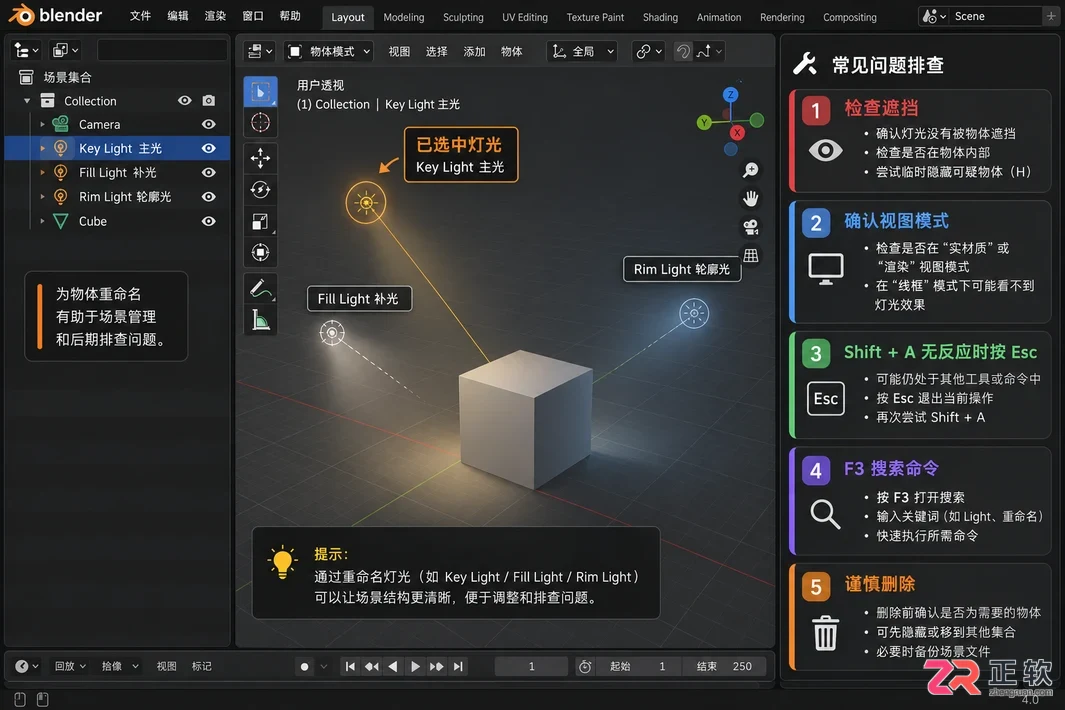Toggle Key Light visibility eye icon
The height and width of the screenshot is (710, 1065).
click(209, 148)
